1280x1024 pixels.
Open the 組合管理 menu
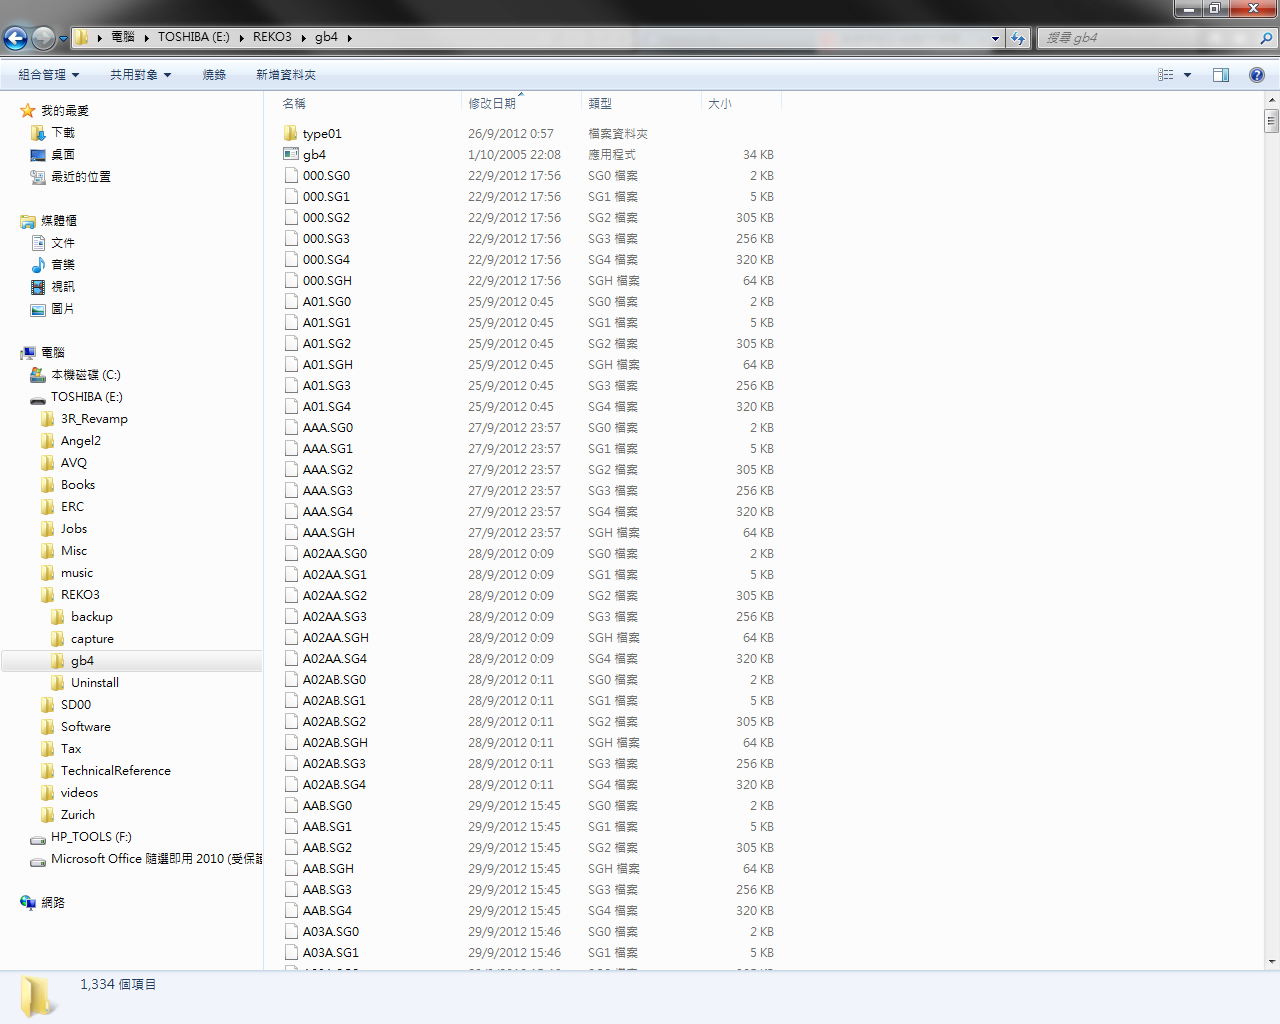[x=48, y=75]
